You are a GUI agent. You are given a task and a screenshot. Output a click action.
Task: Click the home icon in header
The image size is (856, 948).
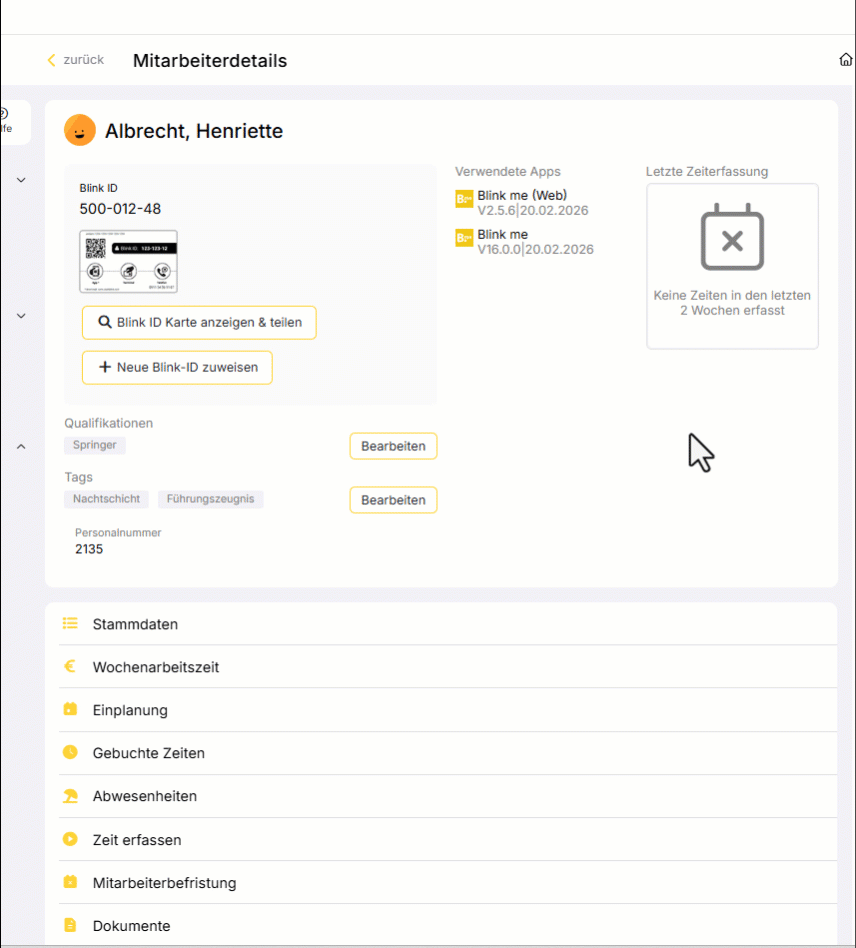click(846, 60)
